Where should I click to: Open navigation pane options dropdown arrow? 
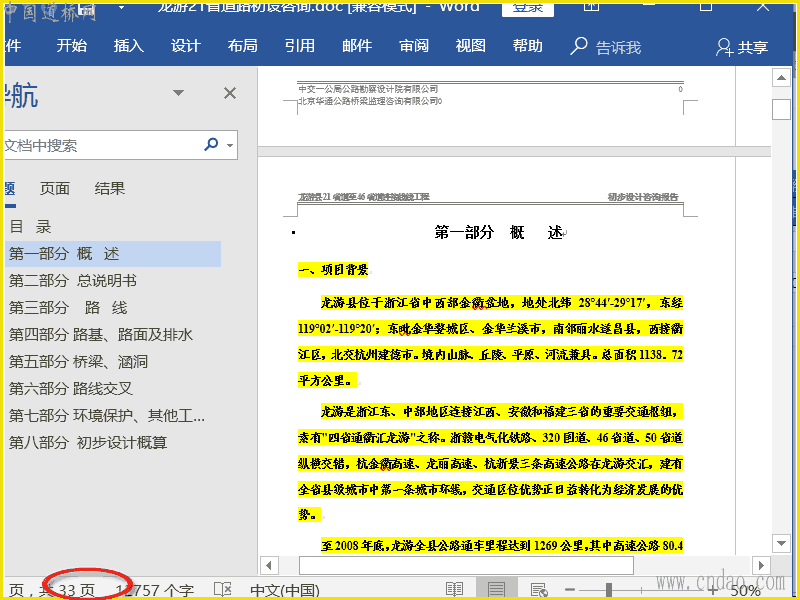coord(178,93)
